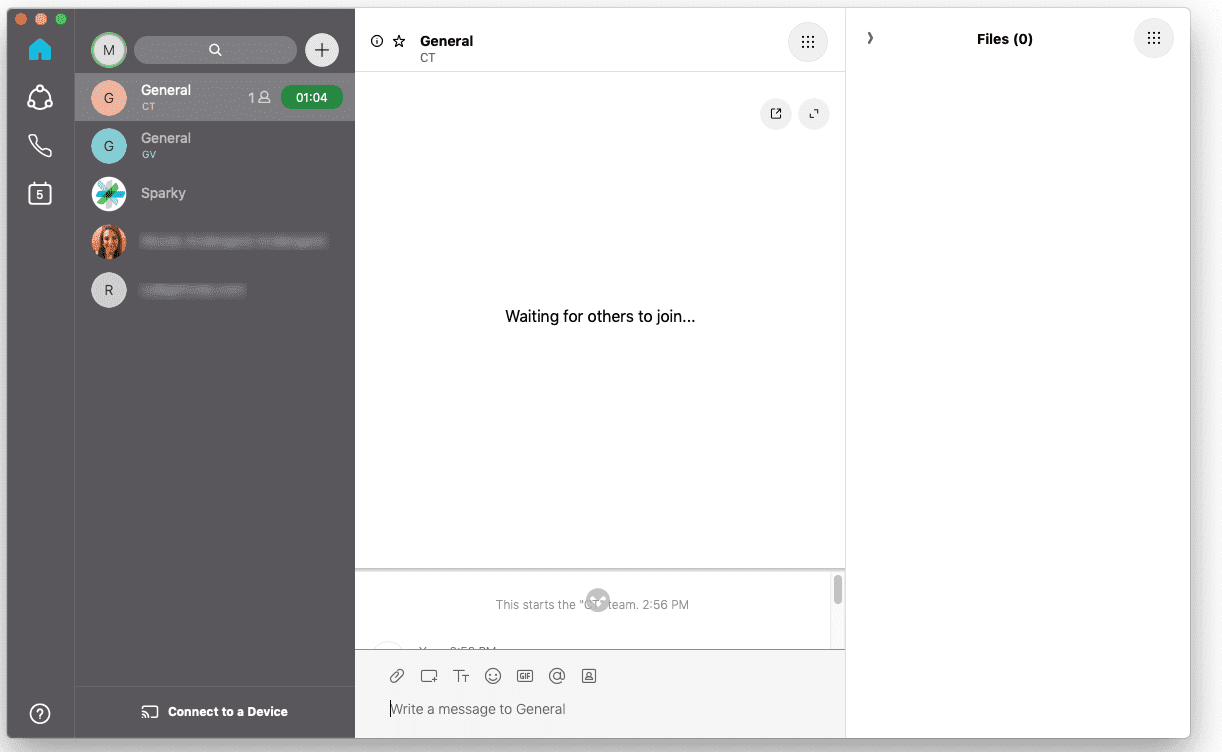Expand the call view to full size
Screen dimensions: 1222x752
pyautogui.click(x=814, y=114)
